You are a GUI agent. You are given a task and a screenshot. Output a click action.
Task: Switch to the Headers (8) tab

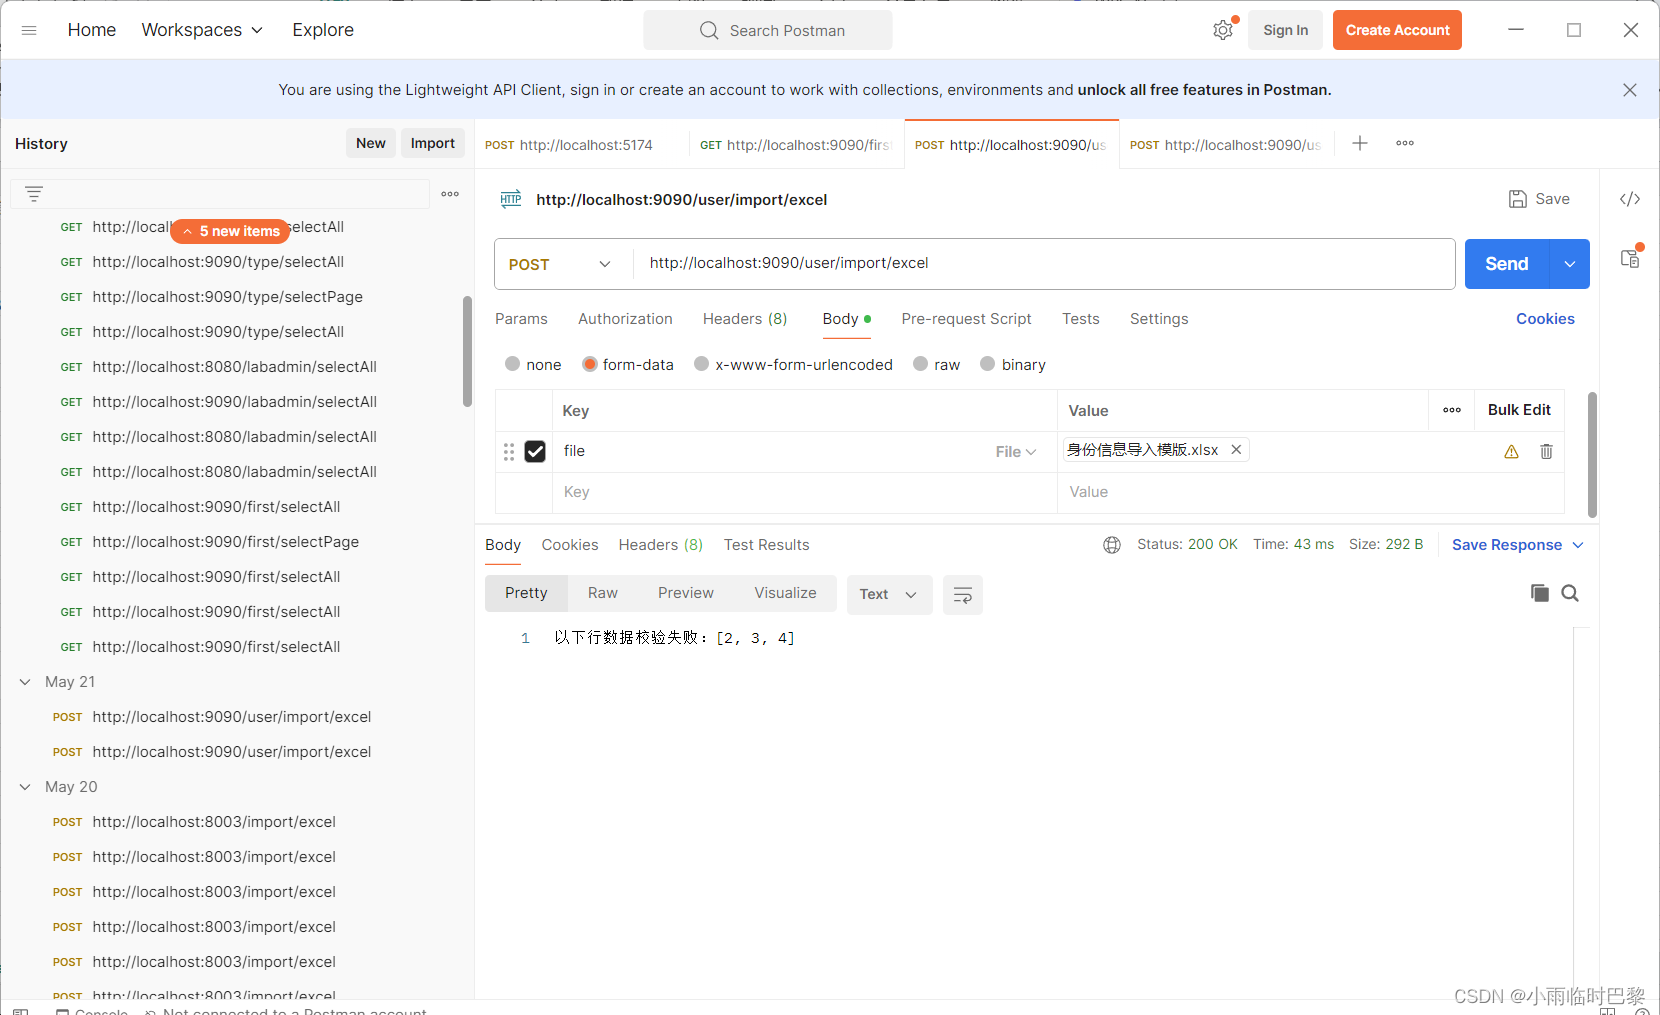tap(744, 318)
